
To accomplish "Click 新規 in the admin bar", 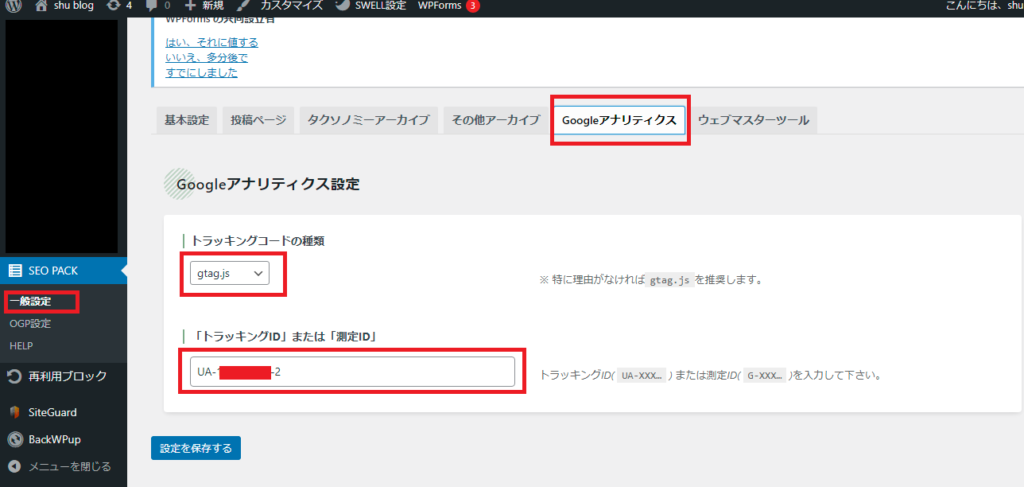I will coord(212,6).
